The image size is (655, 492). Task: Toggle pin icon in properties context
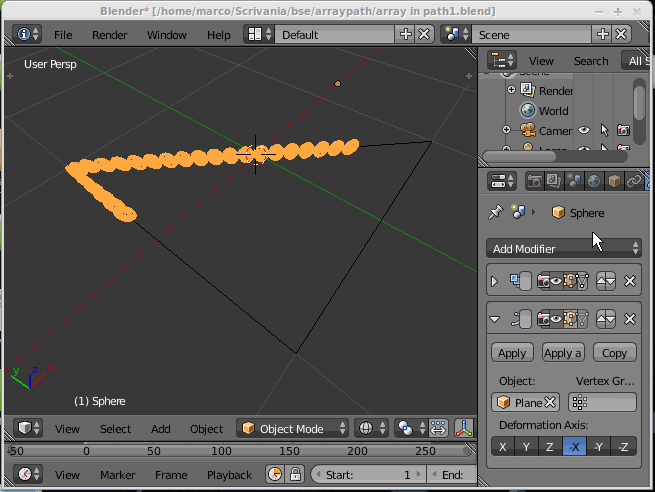point(496,212)
